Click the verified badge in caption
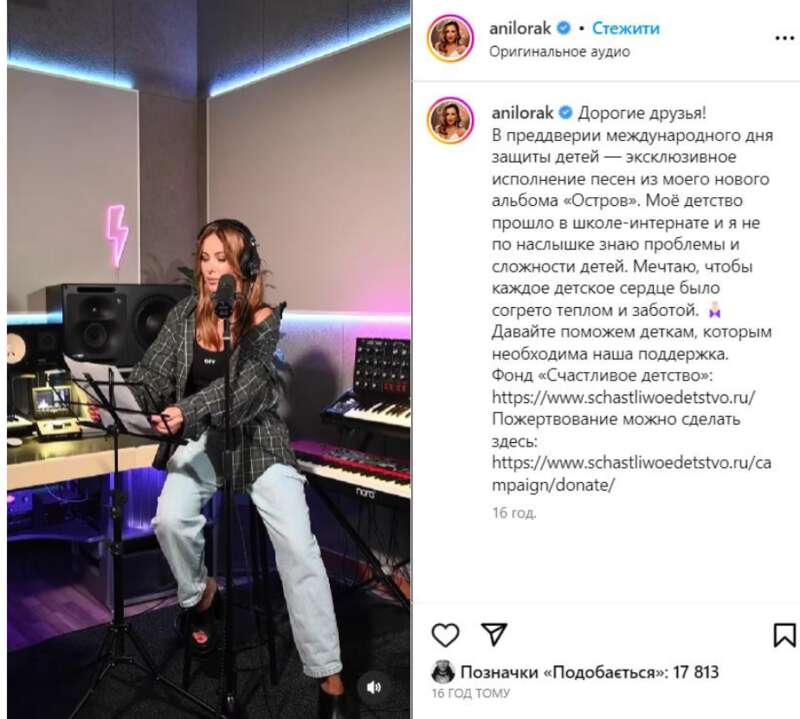 click(565, 112)
